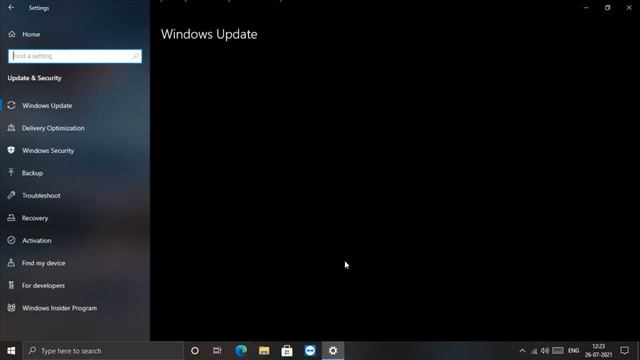Click the Troubleshoot wrench icon
Viewport: 640px width, 360px height.
point(11,195)
